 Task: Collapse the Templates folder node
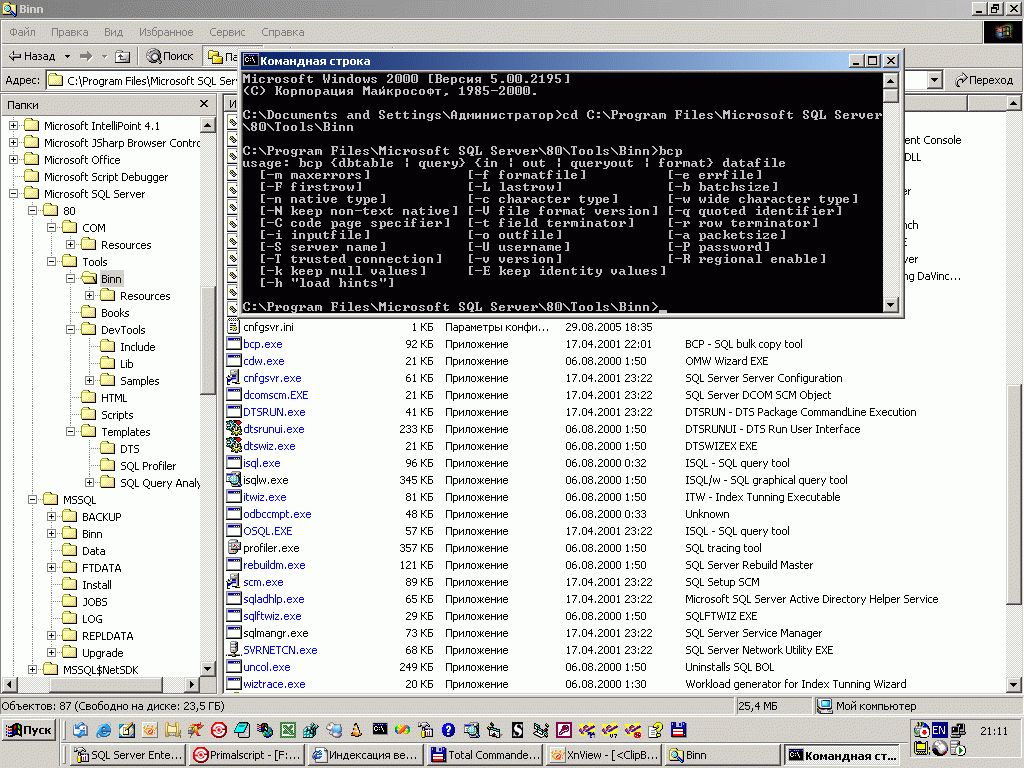70,431
